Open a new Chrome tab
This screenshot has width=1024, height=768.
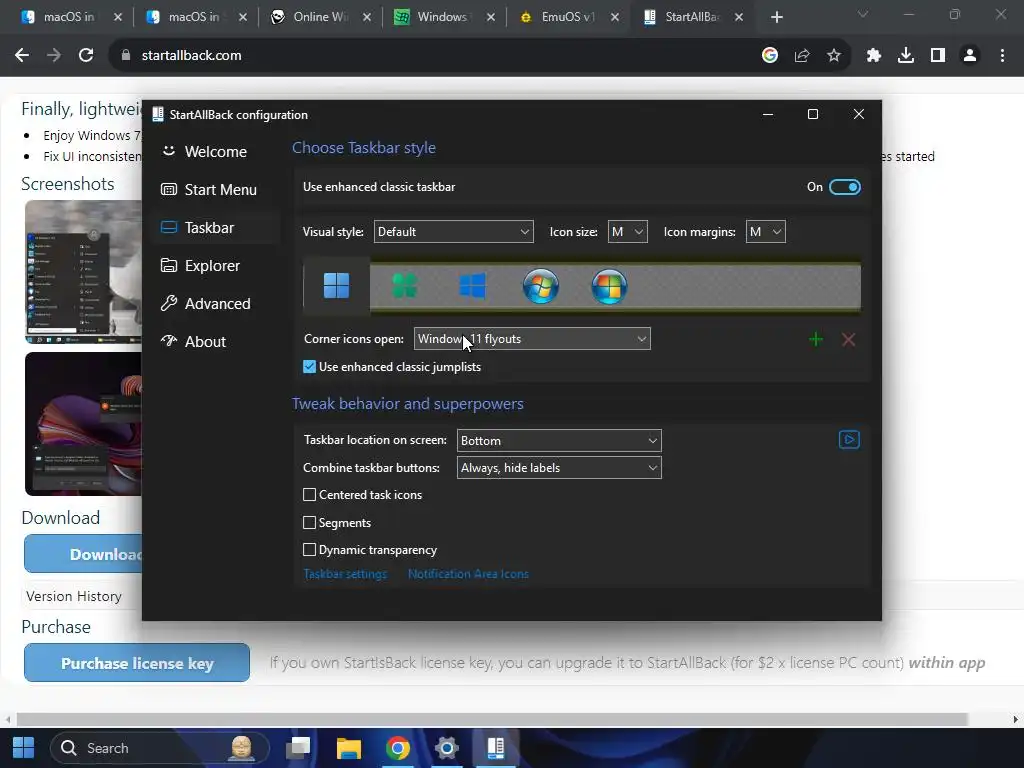pyautogui.click(x=776, y=17)
